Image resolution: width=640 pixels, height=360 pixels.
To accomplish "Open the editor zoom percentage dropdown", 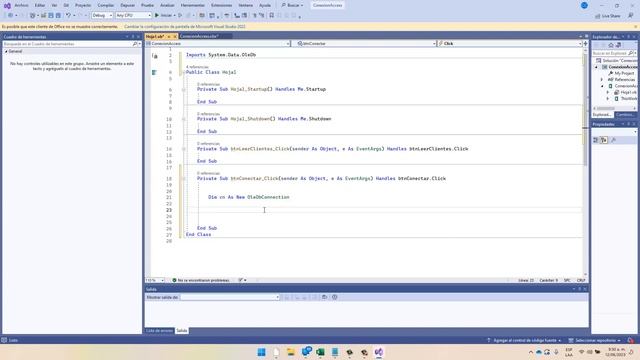I will [x=155, y=280].
